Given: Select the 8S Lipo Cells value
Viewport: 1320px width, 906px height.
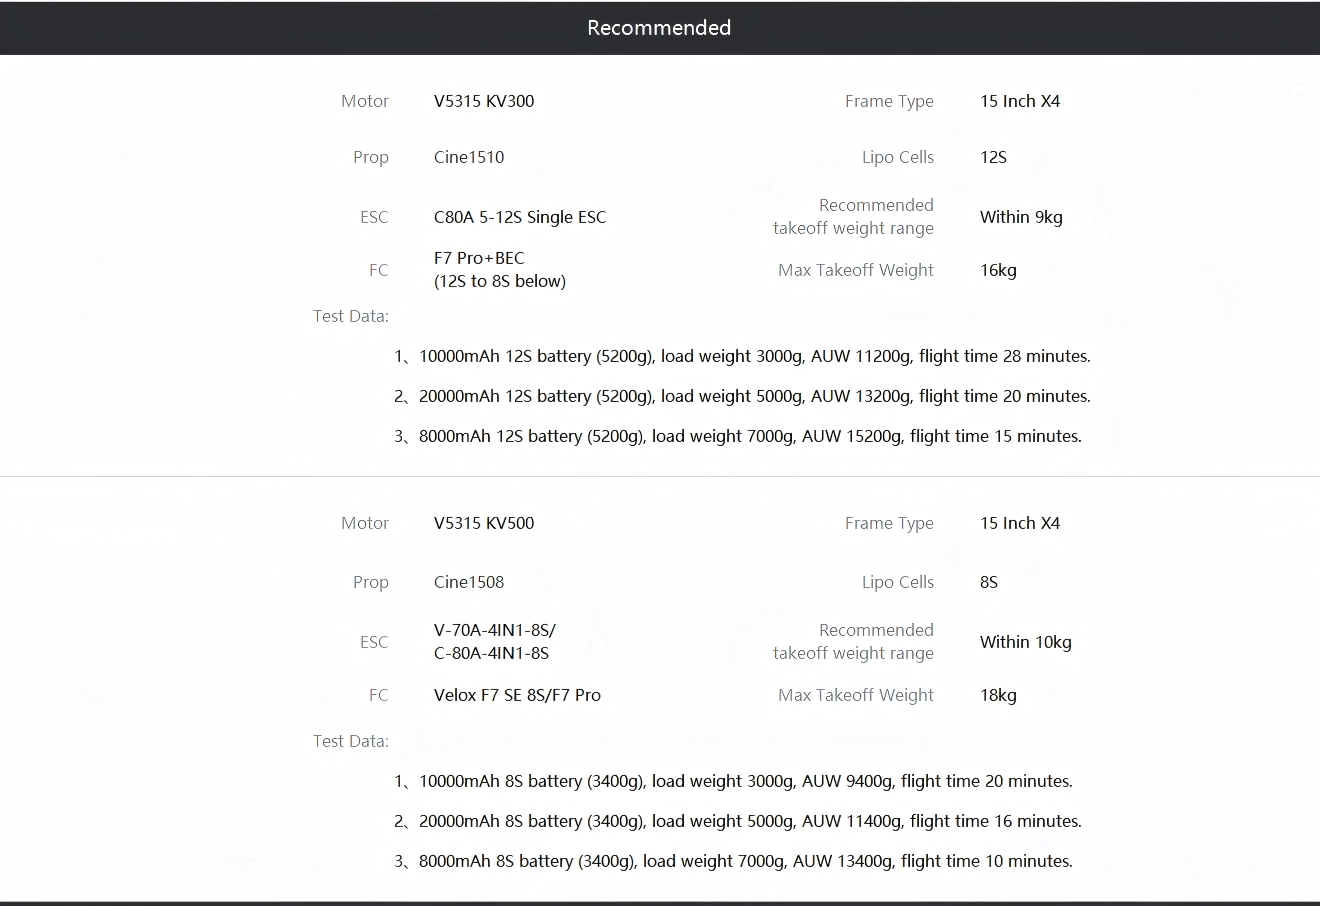Looking at the screenshot, I should pyautogui.click(x=989, y=582).
